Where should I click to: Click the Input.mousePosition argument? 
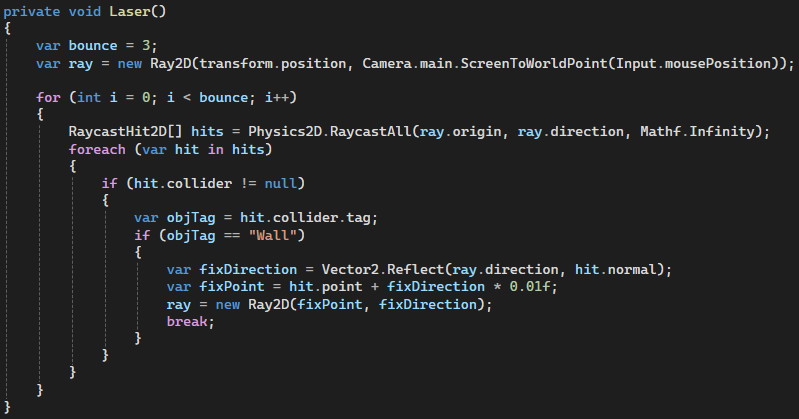(x=699, y=63)
